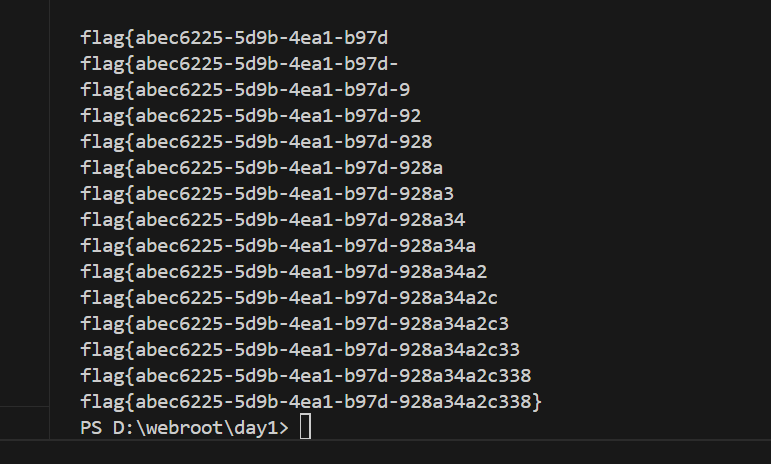771x464 pixels.
Task: Click the output line ending in '-928a34a2c'
Action: point(289,298)
